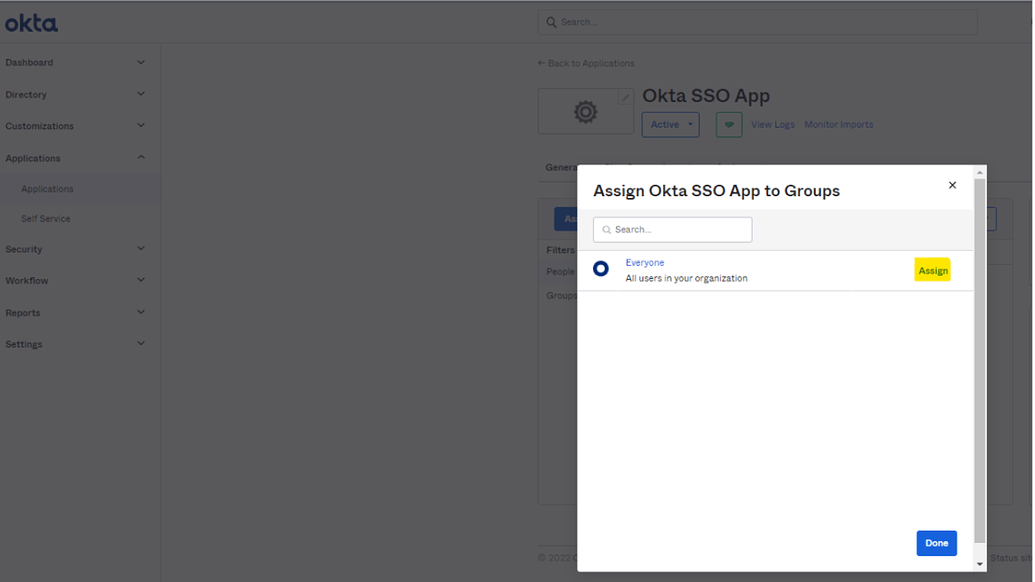Open the Active status dropdown
This screenshot has height=582, width=1035.
(670, 124)
